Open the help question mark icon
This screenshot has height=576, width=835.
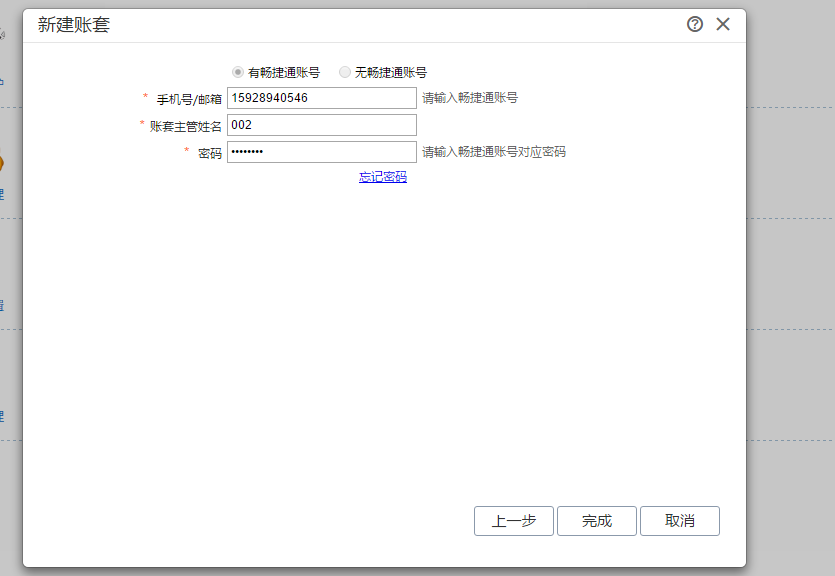694,24
